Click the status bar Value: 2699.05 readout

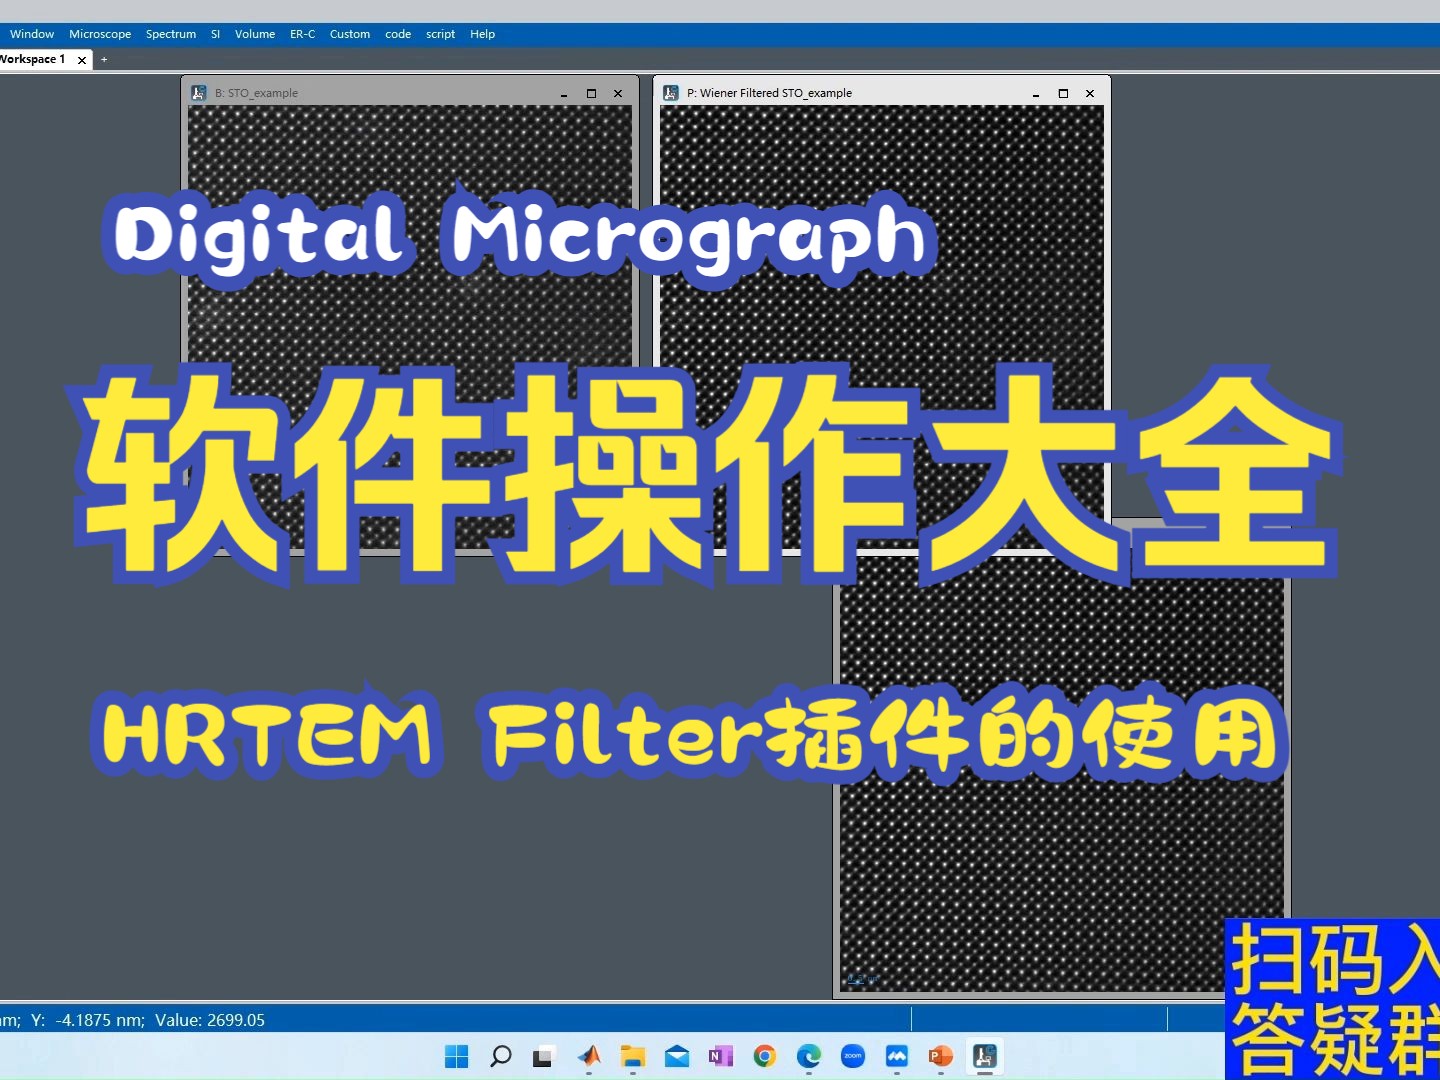pos(210,1020)
